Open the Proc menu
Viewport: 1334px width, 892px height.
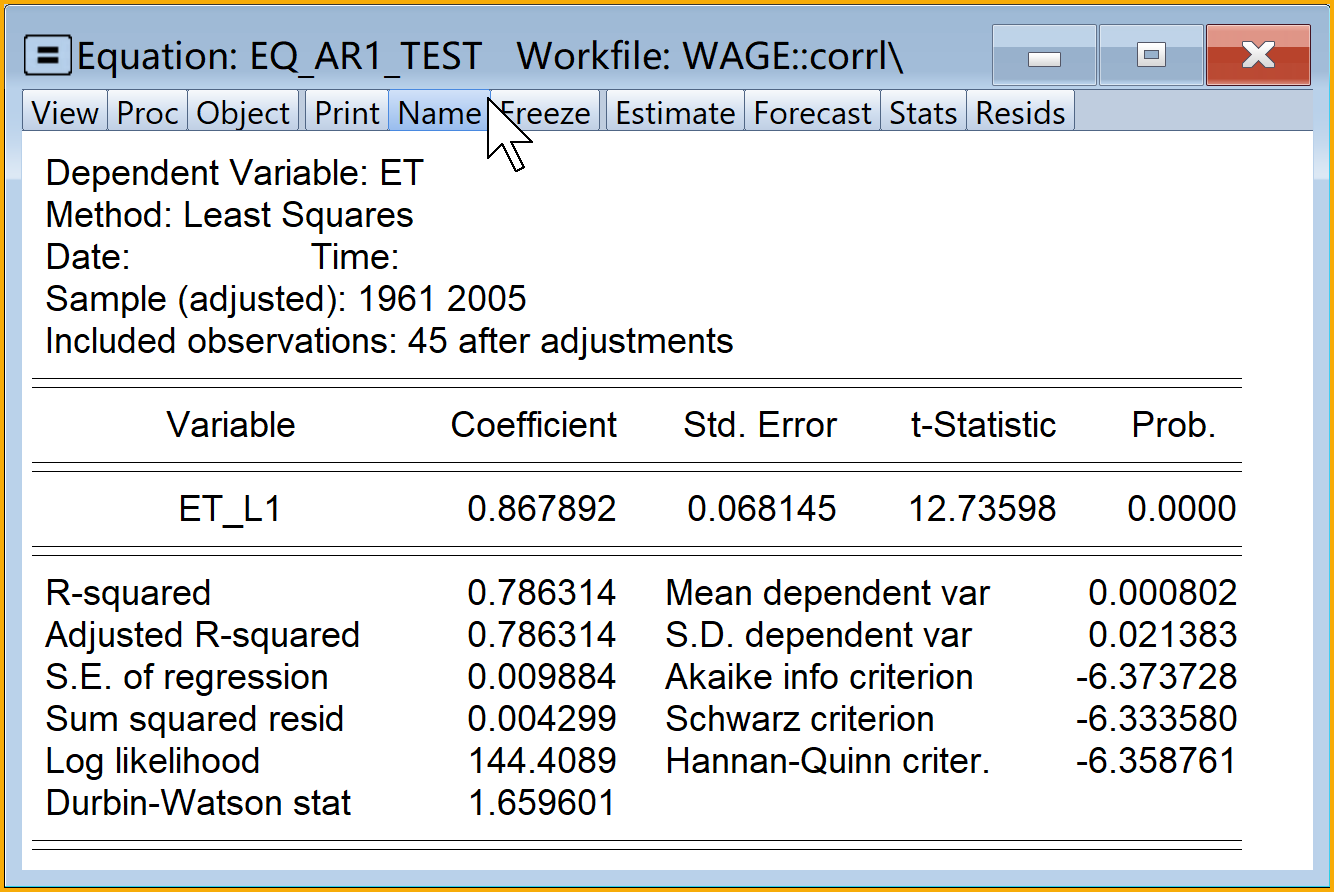point(147,112)
